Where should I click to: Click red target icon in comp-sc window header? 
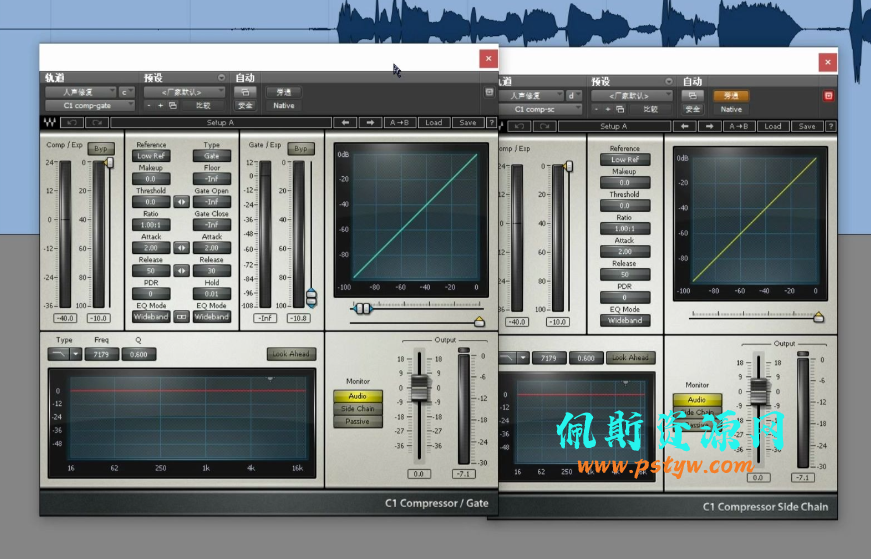point(828,96)
